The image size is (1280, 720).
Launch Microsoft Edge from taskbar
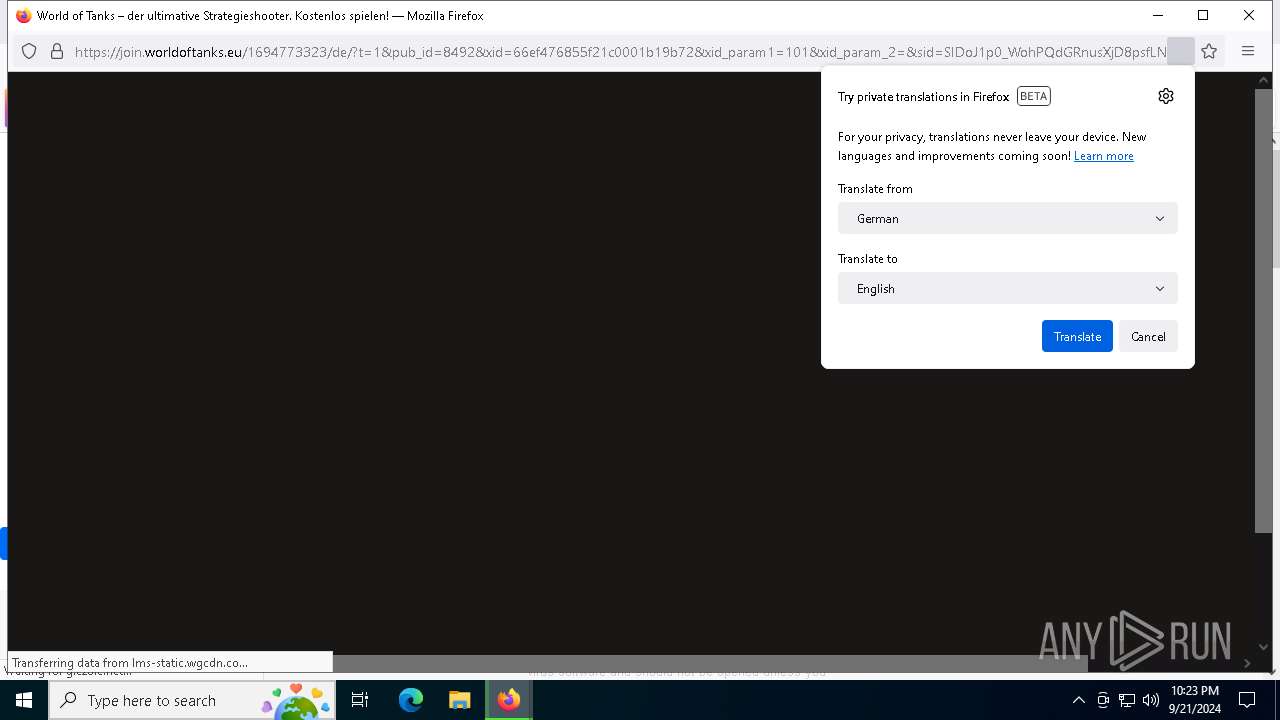click(x=411, y=700)
